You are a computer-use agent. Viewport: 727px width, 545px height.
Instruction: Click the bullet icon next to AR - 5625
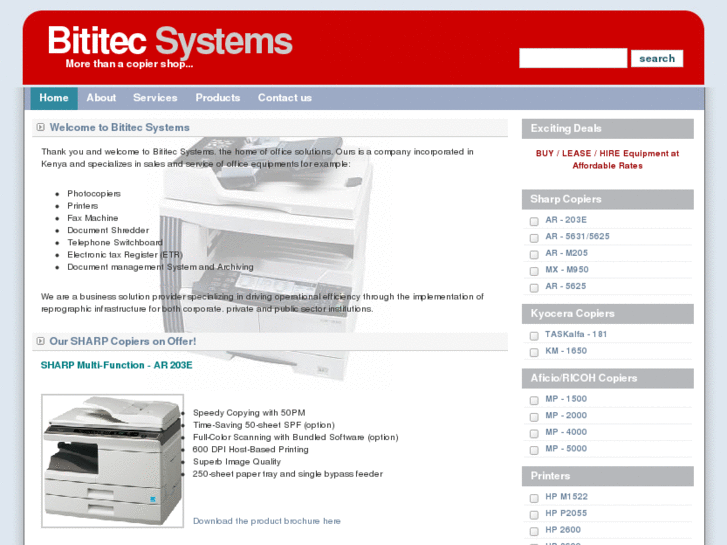(x=534, y=288)
